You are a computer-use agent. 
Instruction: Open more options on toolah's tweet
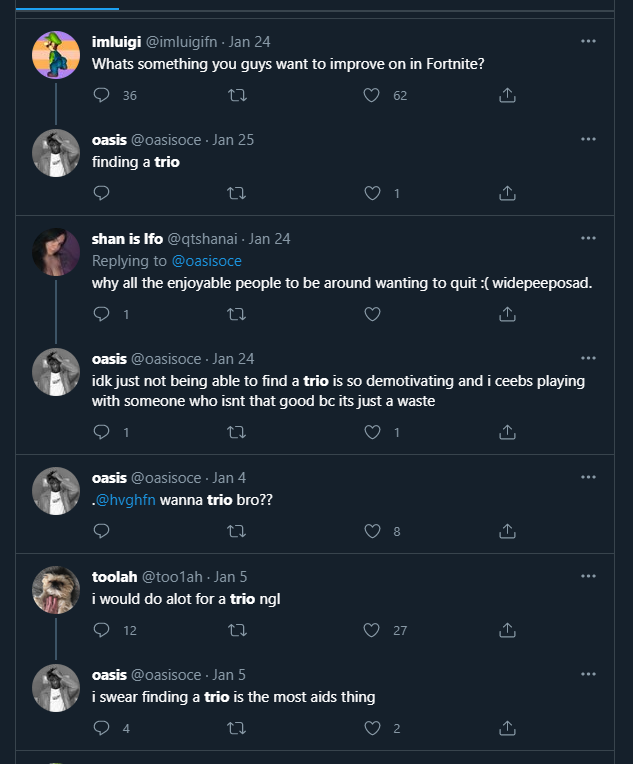(x=588, y=576)
